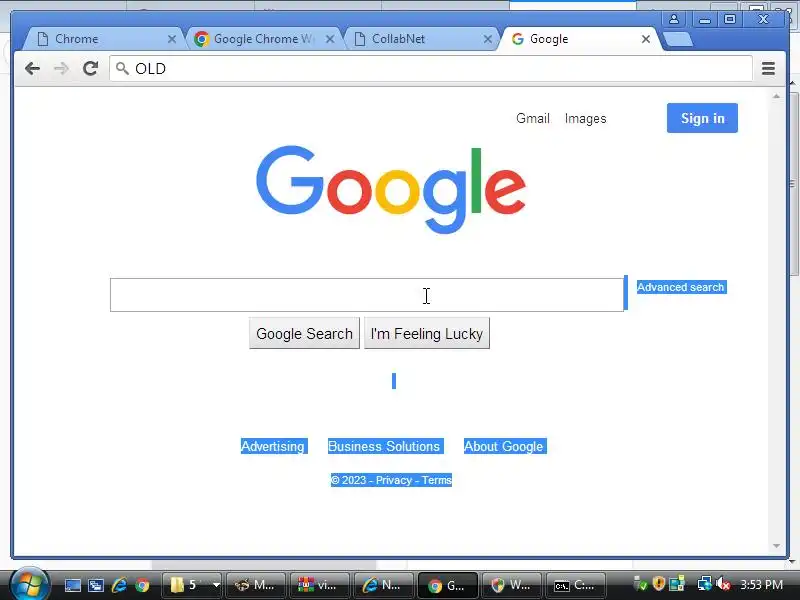Close the Google Chrome W... tab
The image size is (800, 600).
[x=330, y=39]
